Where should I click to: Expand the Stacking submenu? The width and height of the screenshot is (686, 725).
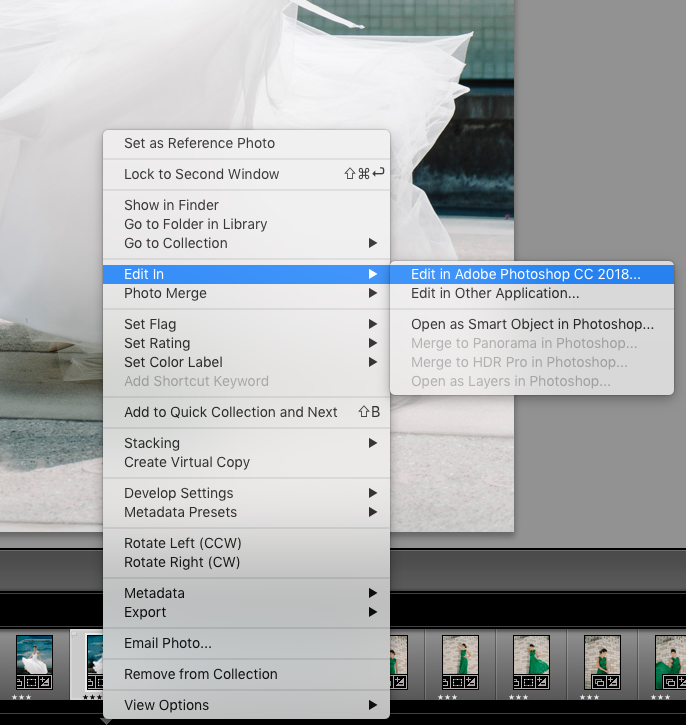pos(246,443)
